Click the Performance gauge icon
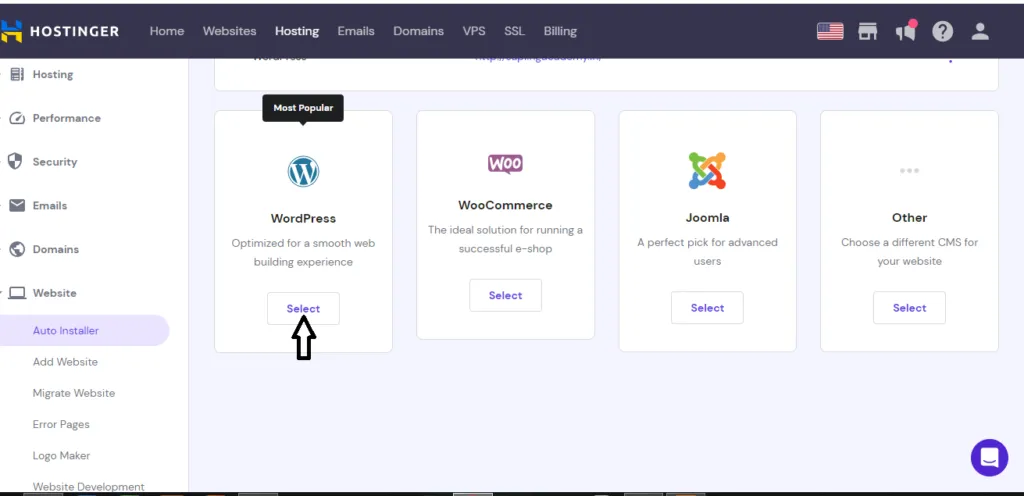 pos(17,118)
